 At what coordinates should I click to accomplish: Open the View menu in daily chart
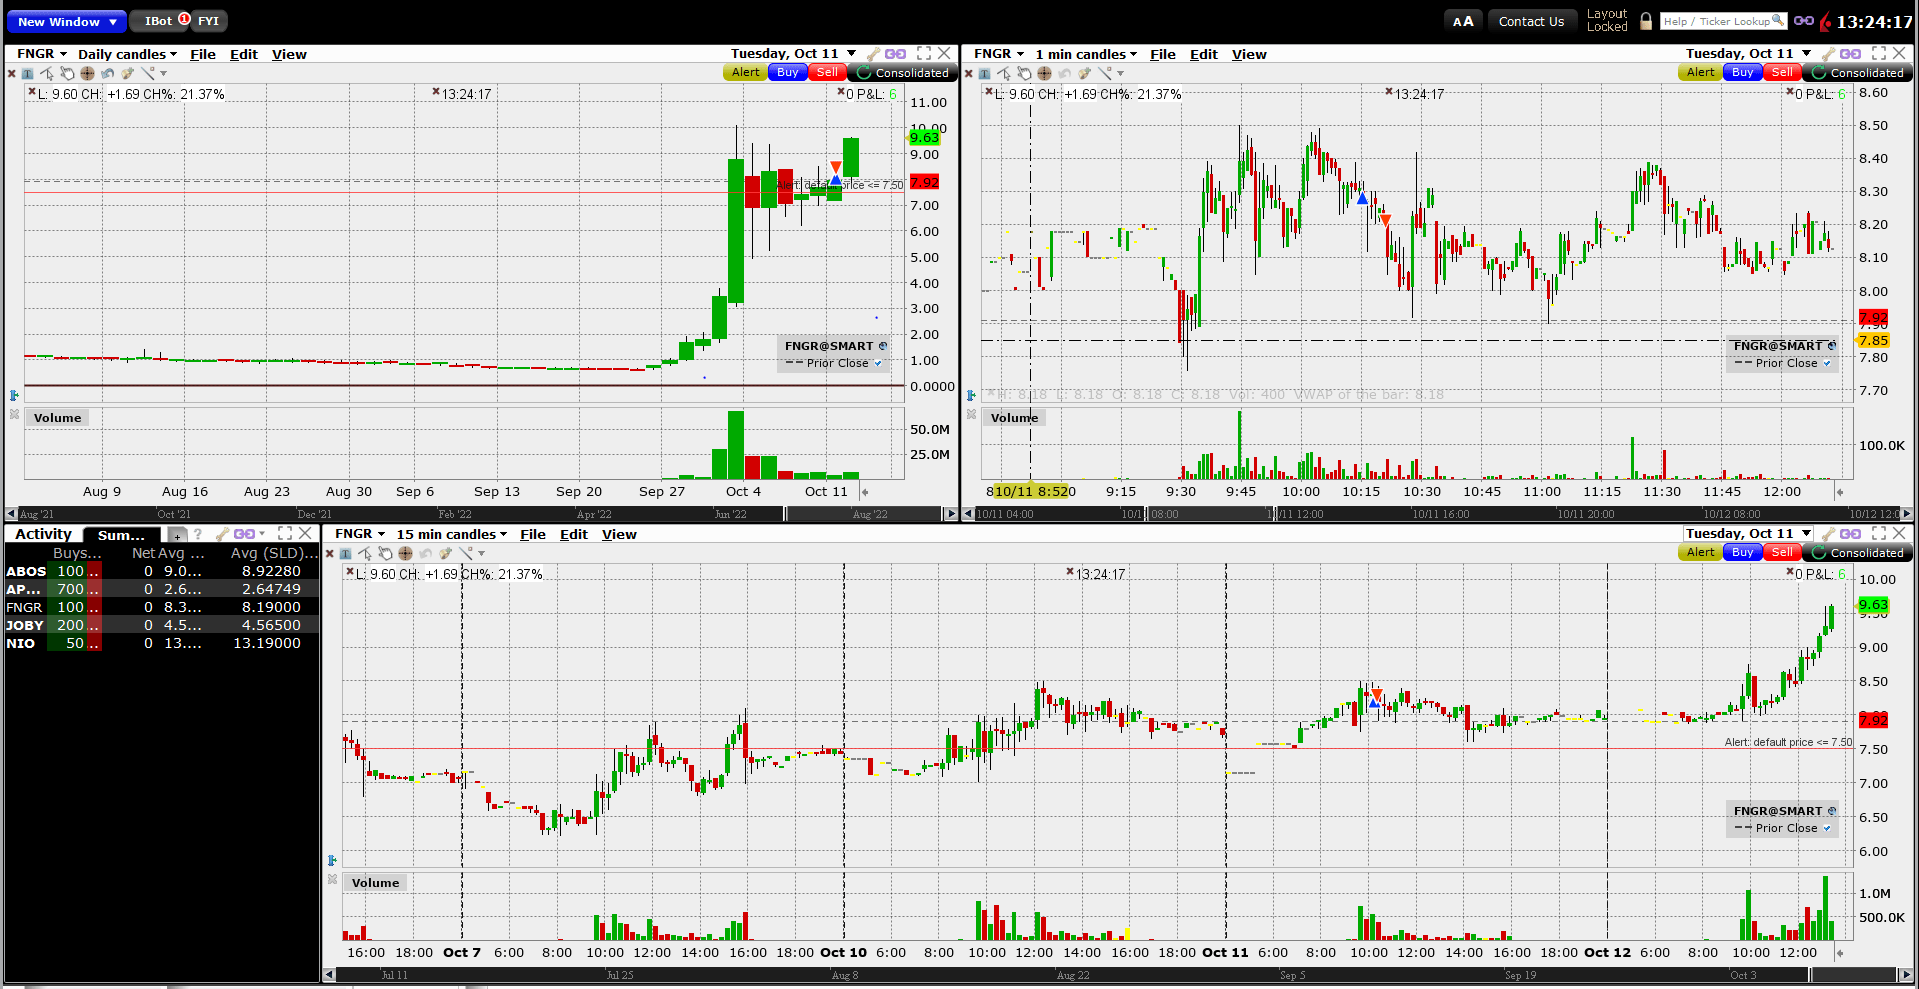click(x=289, y=54)
